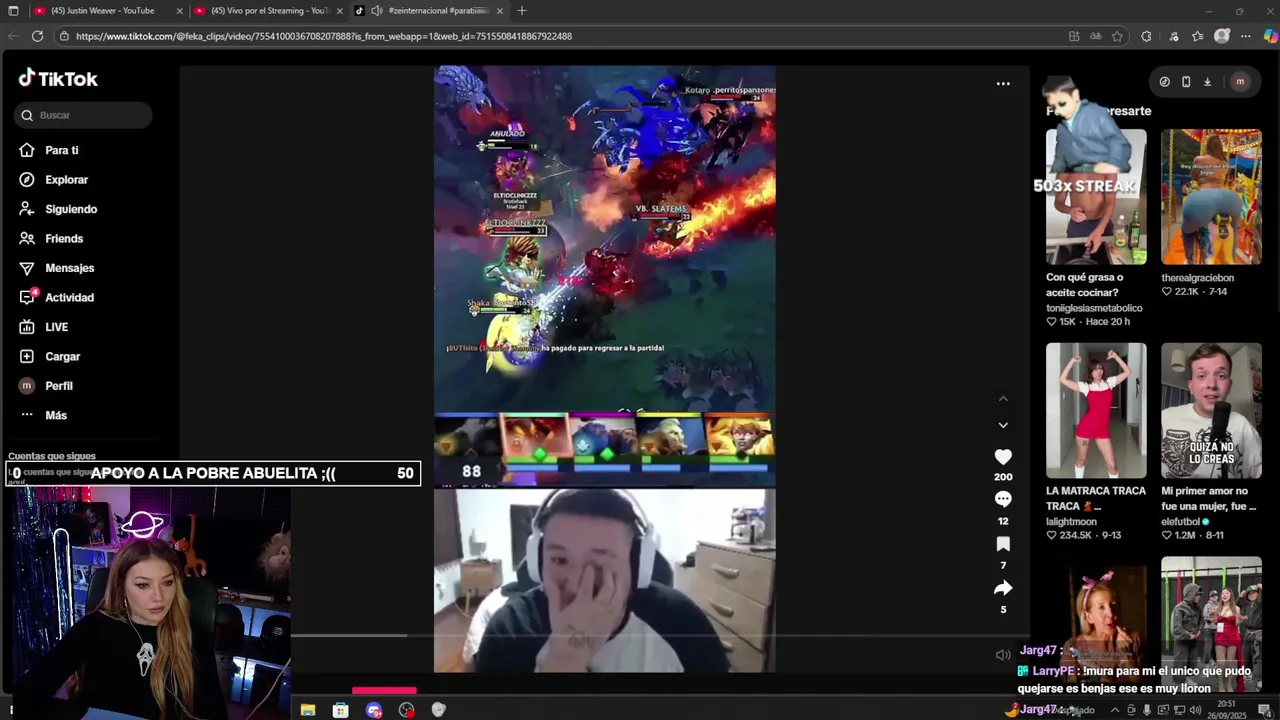Visit therealgraciebon profile link
The image size is (1280, 720).
(1197, 278)
